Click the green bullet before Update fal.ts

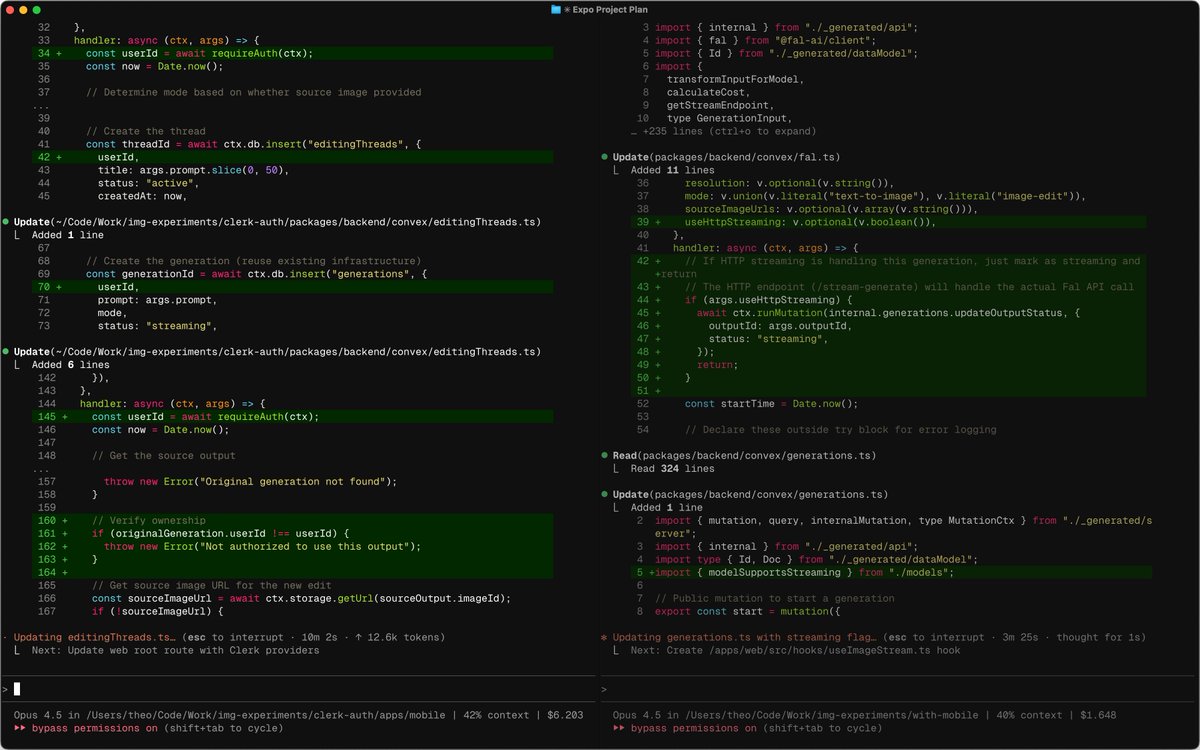(x=604, y=157)
